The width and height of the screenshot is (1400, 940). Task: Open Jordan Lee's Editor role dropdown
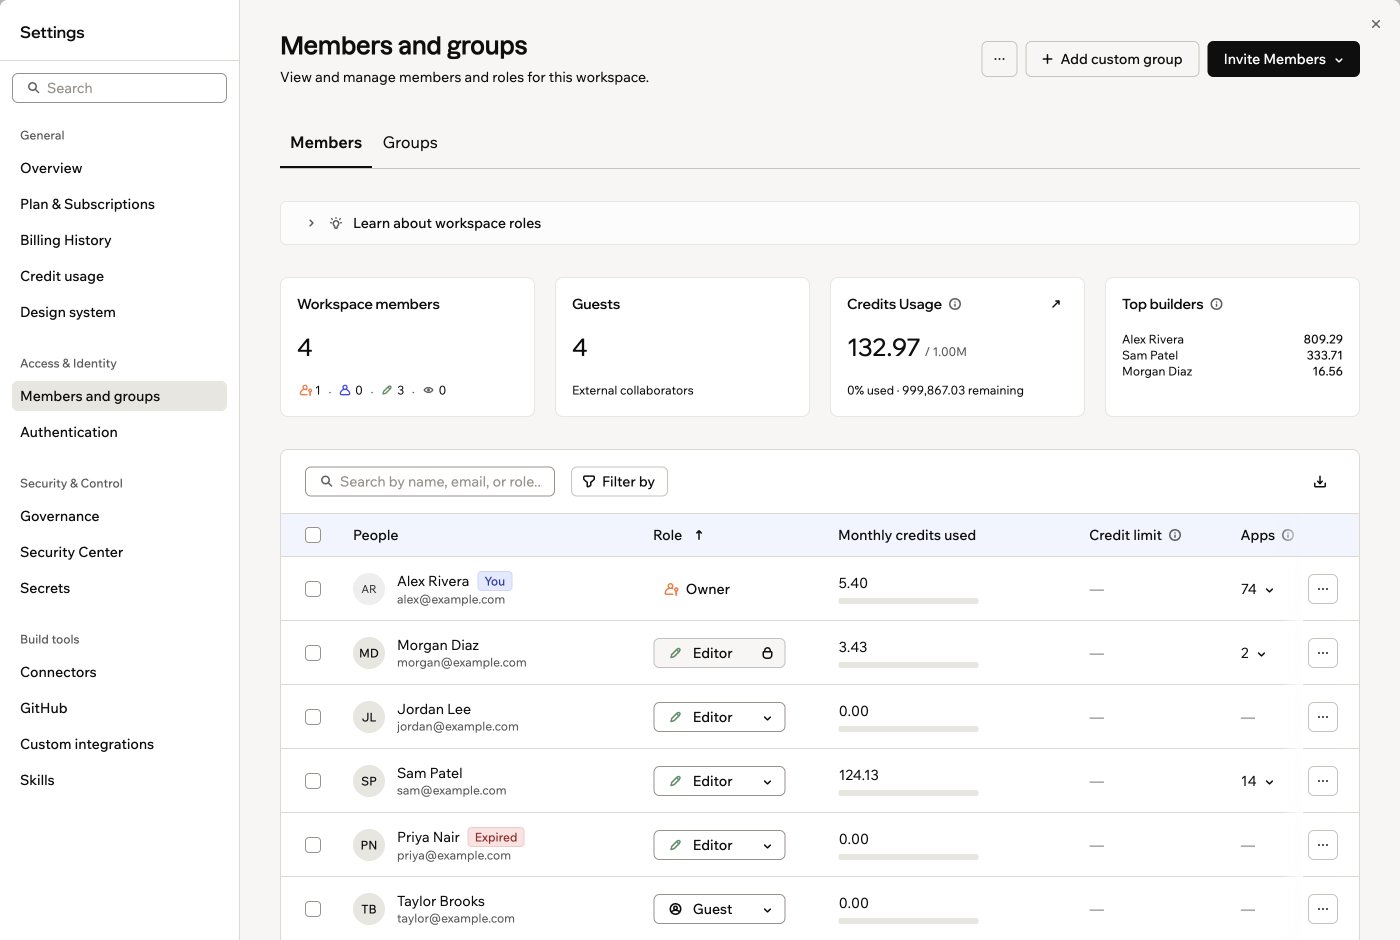tap(719, 717)
